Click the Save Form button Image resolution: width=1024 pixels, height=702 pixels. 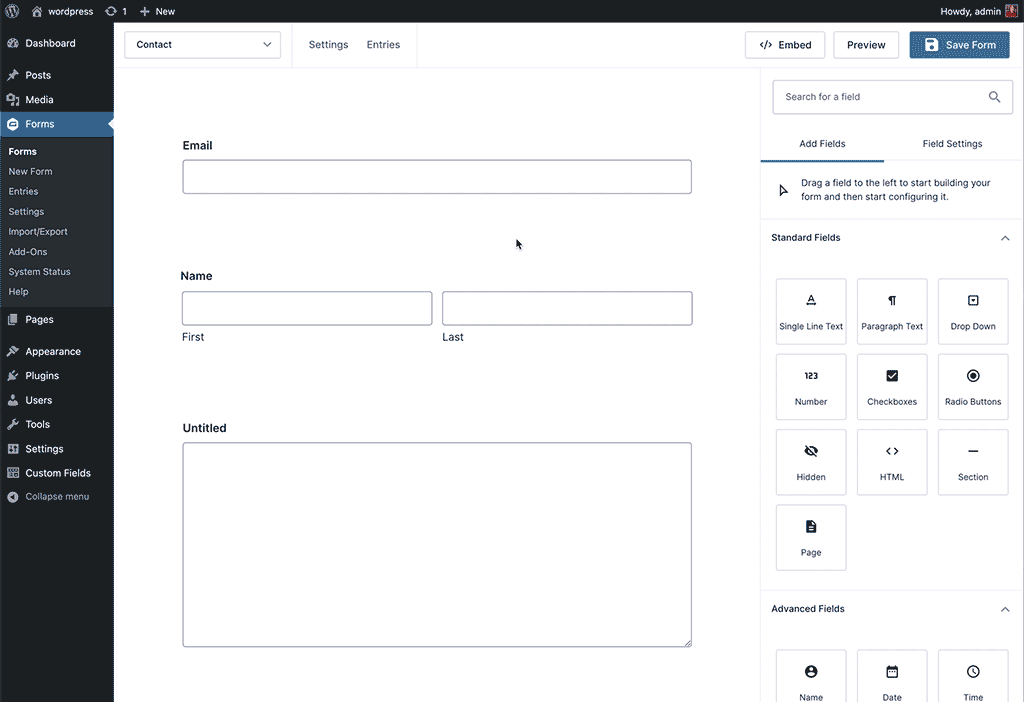pos(958,44)
